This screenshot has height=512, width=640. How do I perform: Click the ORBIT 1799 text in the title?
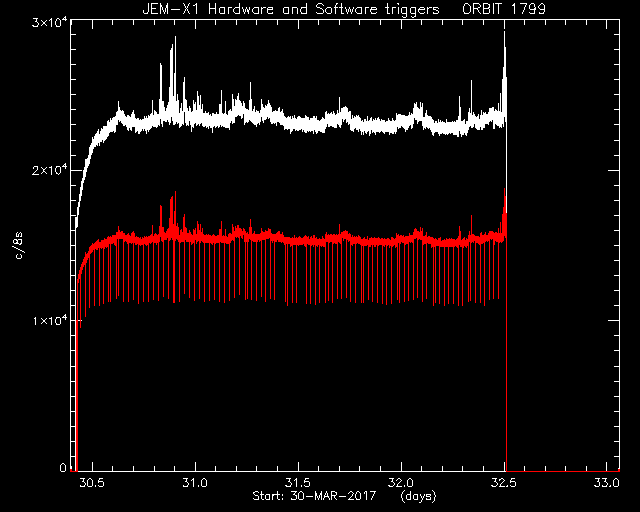pyautogui.click(x=504, y=9)
